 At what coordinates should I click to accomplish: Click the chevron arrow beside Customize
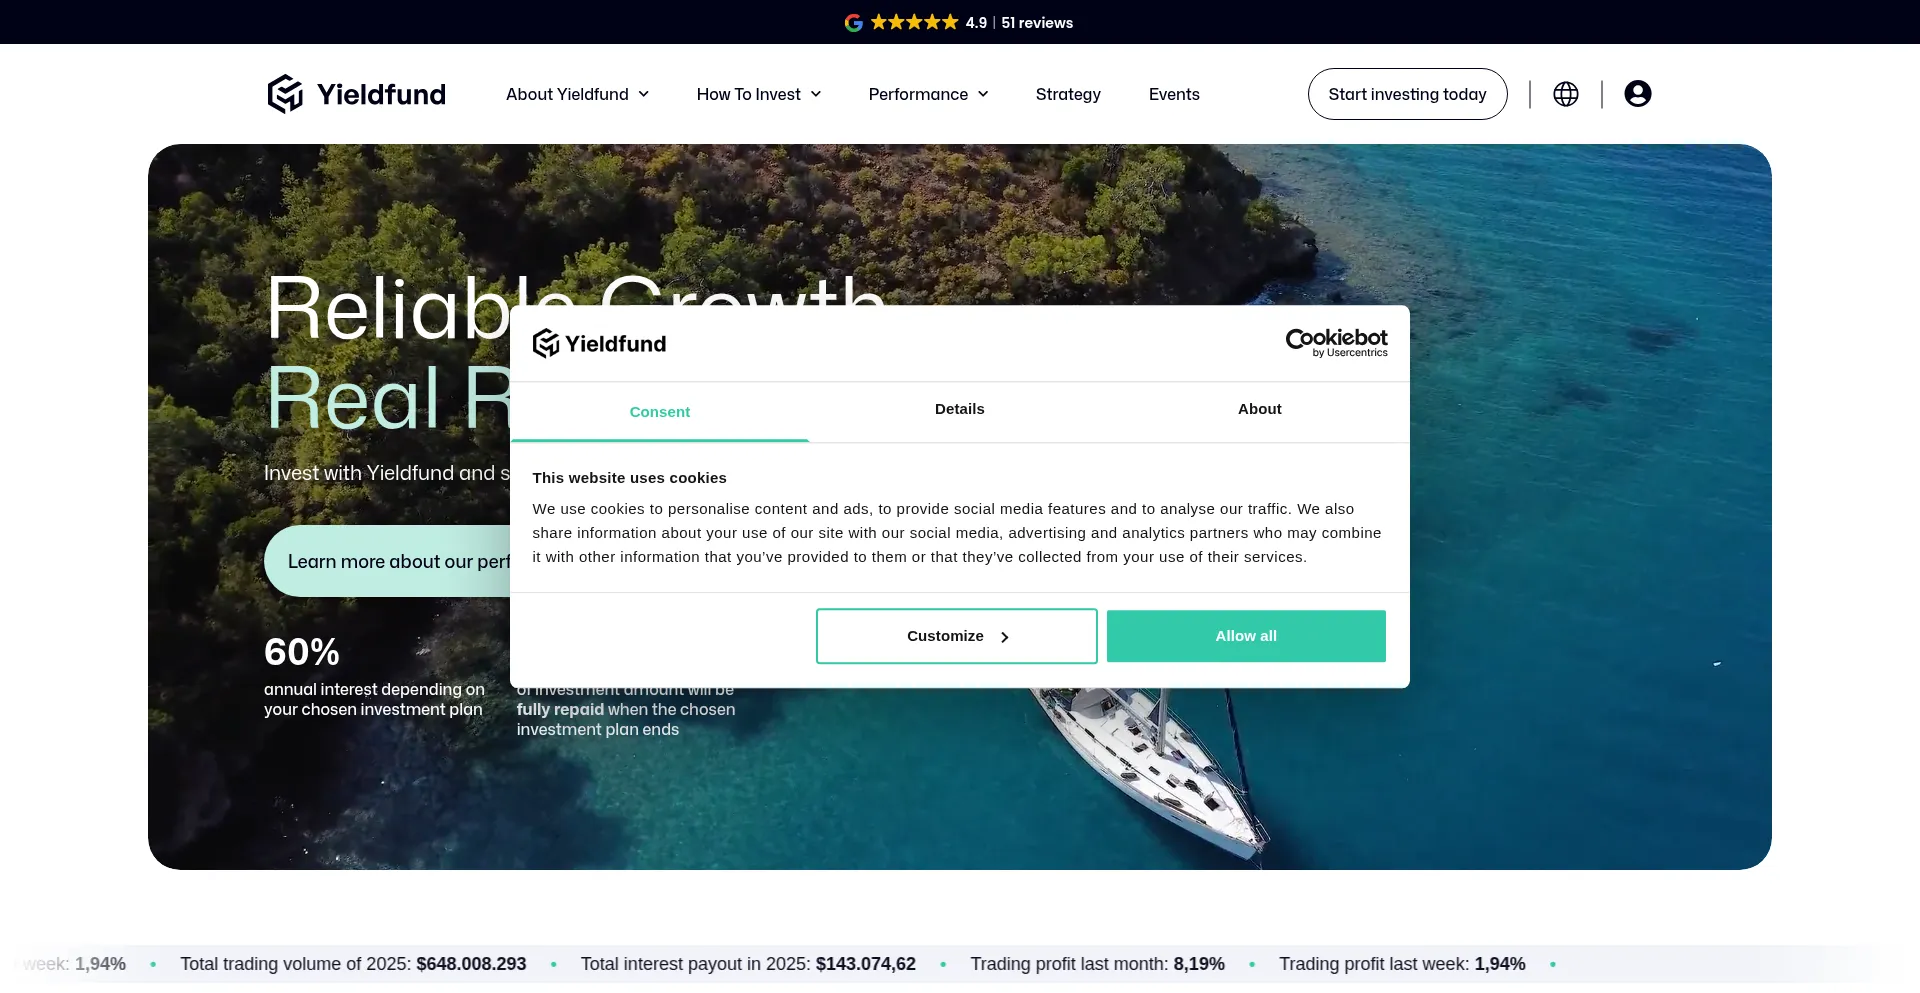pos(1005,637)
